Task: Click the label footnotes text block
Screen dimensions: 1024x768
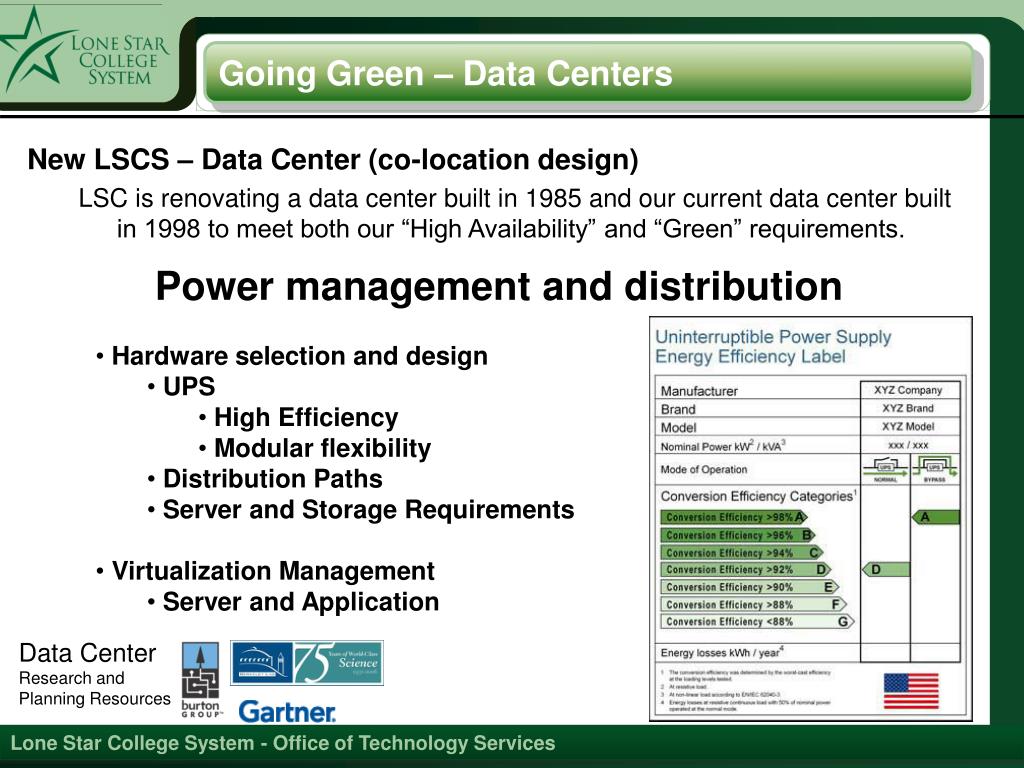Action: point(746,690)
